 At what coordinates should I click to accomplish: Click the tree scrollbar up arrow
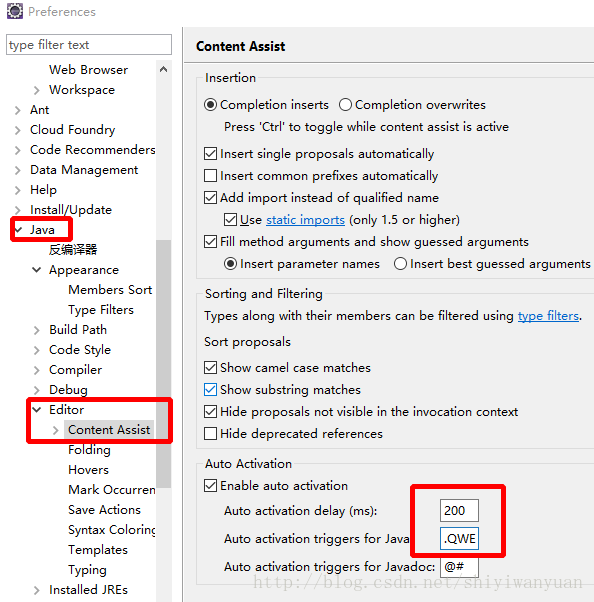point(164,69)
